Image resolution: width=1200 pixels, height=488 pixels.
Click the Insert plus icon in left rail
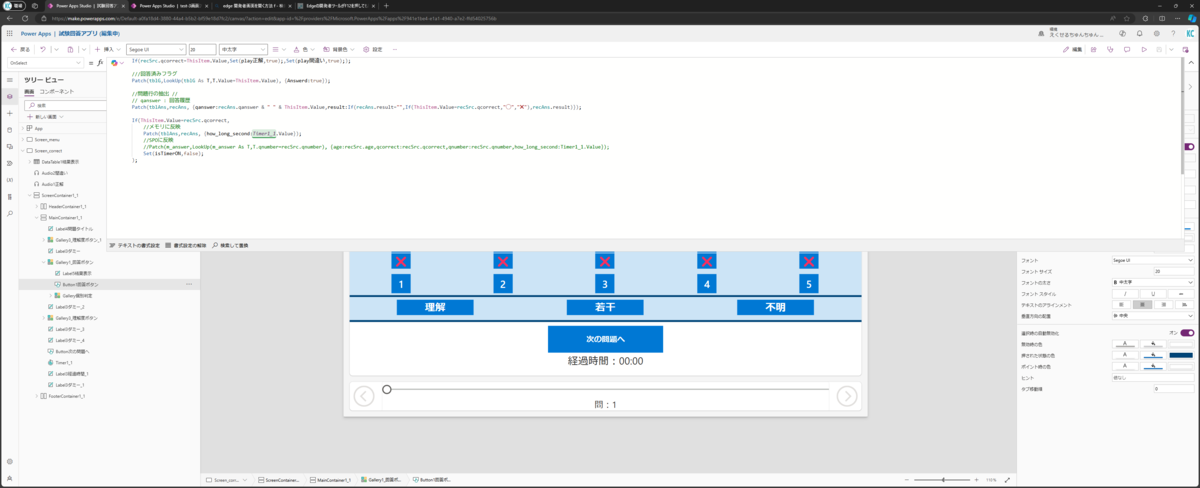click(9, 113)
